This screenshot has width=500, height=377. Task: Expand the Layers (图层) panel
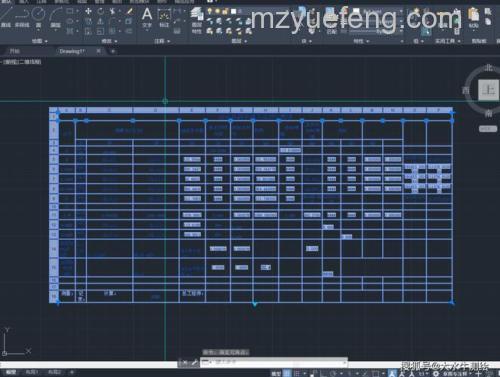(x=239, y=41)
